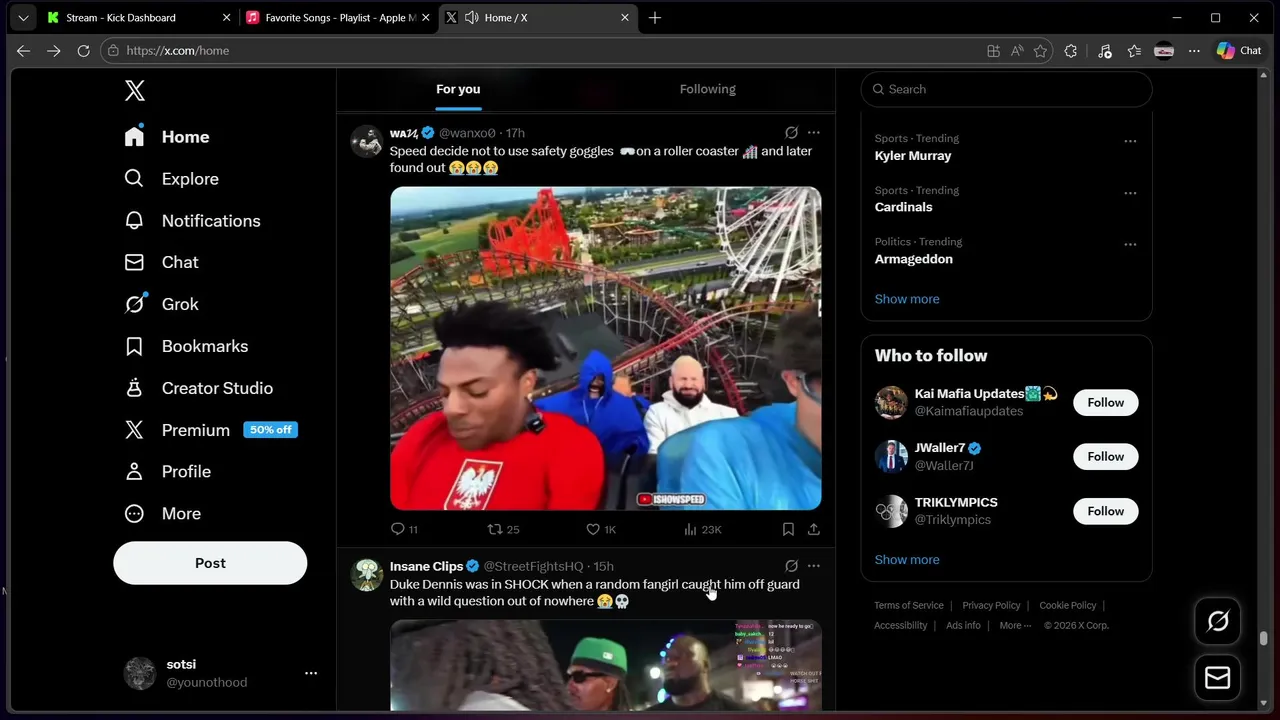Open more options on wanxo0 post
Viewport: 1280px width, 720px height.
tap(814, 132)
